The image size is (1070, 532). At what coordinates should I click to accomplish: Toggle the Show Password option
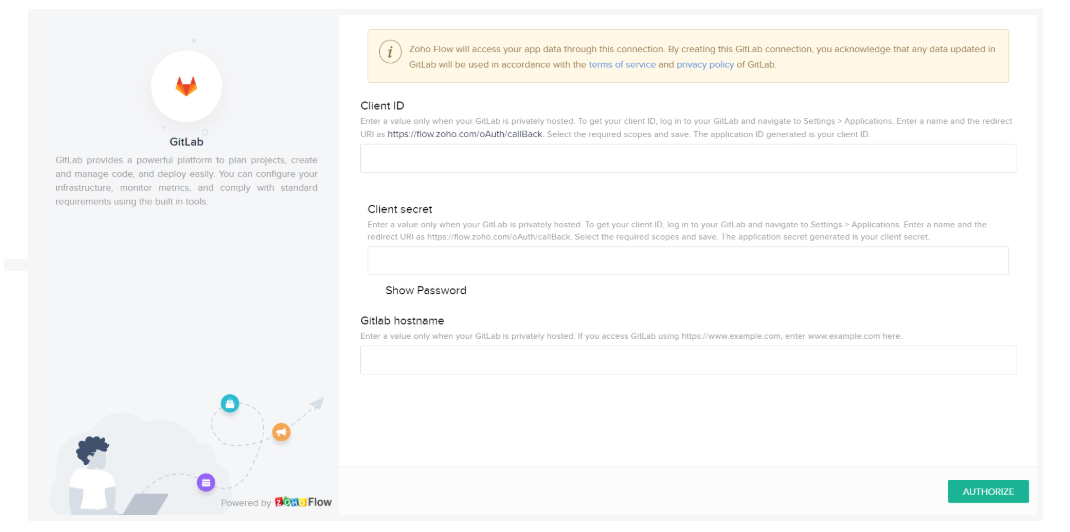(426, 291)
